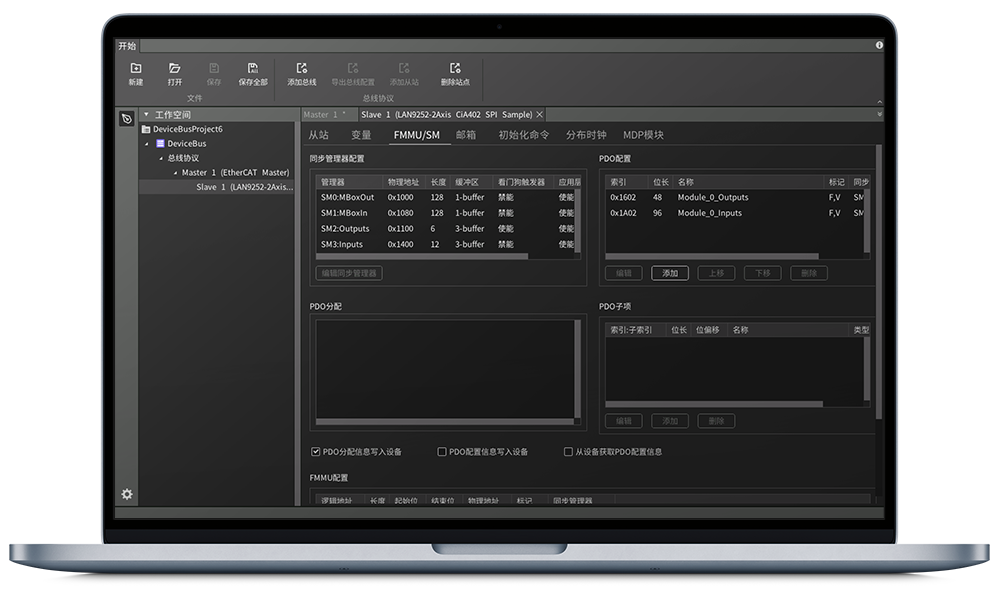Click the 添加总线 (Add Bus) icon
This screenshot has width=1000, height=600.
[301, 69]
